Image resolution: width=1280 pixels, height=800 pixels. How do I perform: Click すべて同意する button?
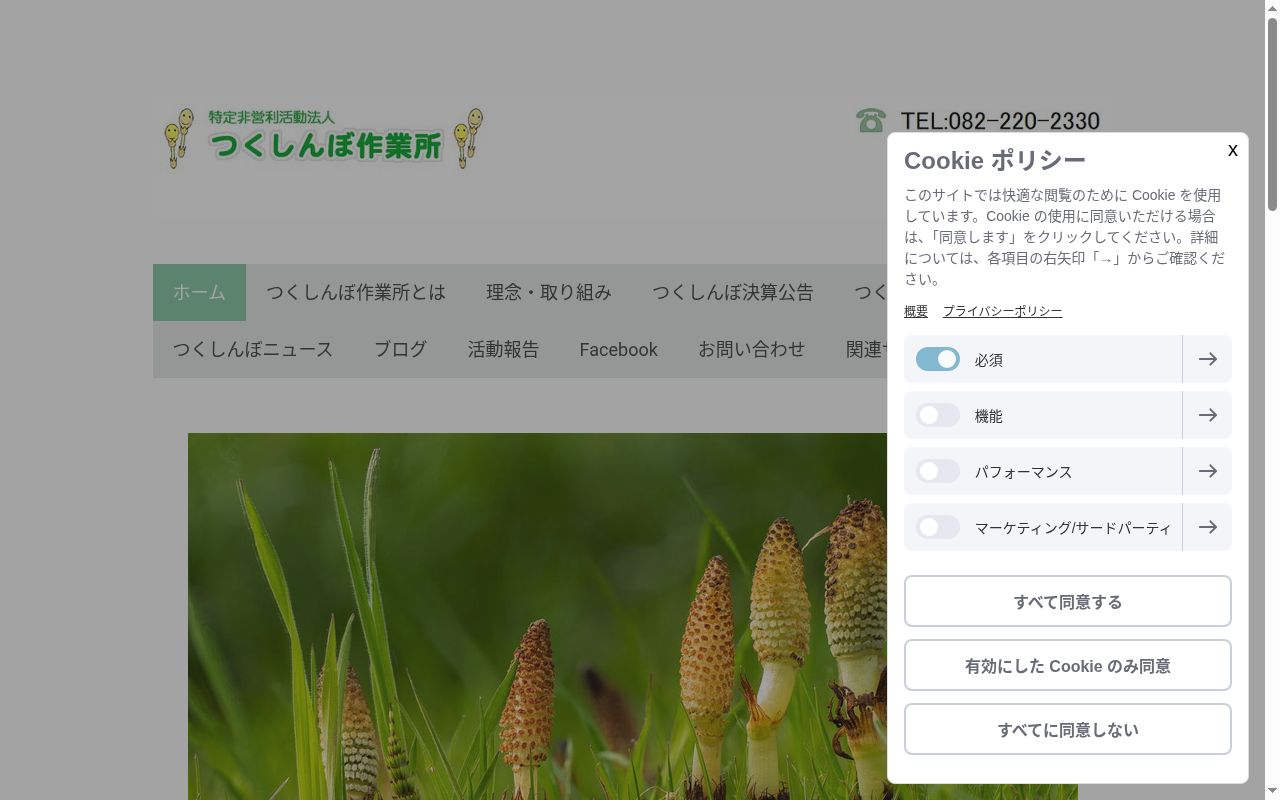(1068, 601)
